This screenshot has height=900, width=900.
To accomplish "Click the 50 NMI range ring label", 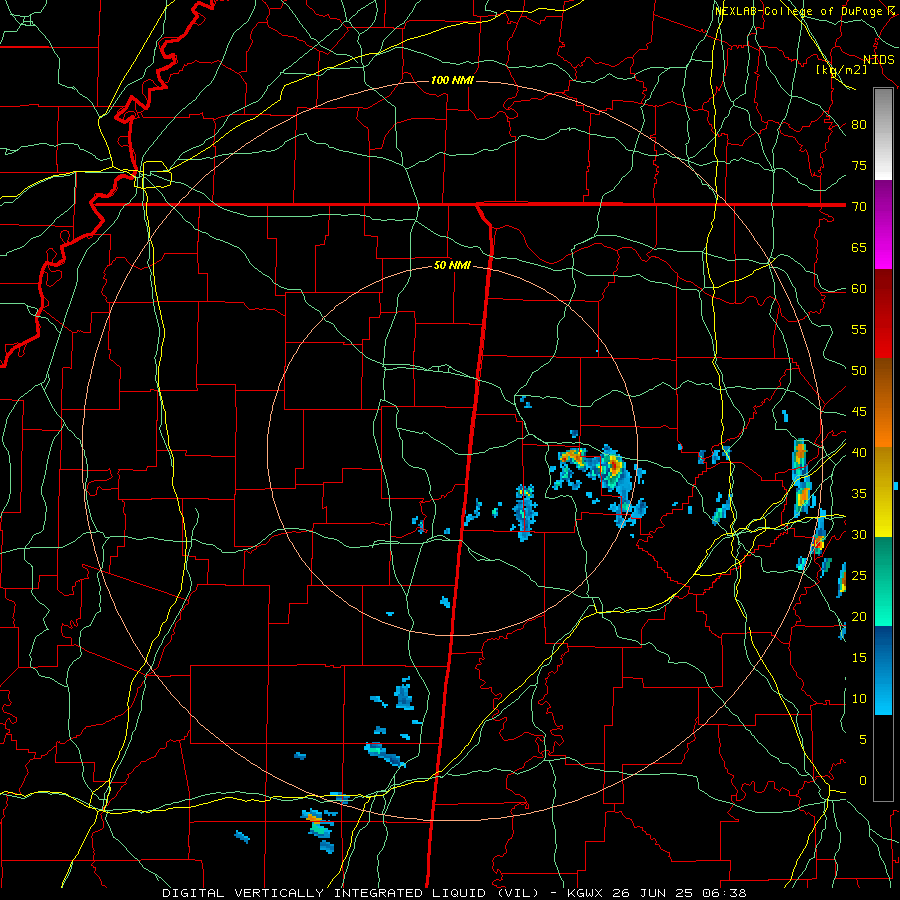I will point(452,265).
